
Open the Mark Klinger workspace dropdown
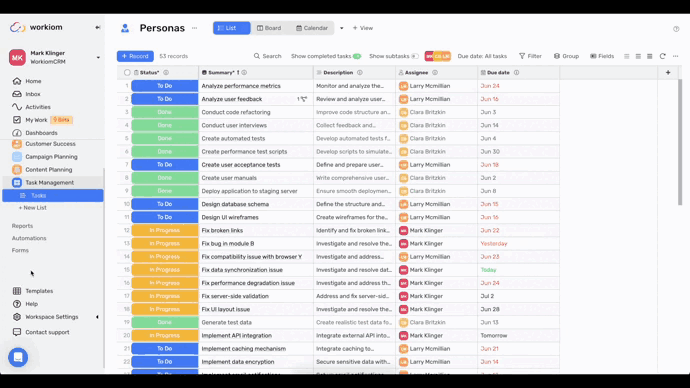tap(98, 58)
